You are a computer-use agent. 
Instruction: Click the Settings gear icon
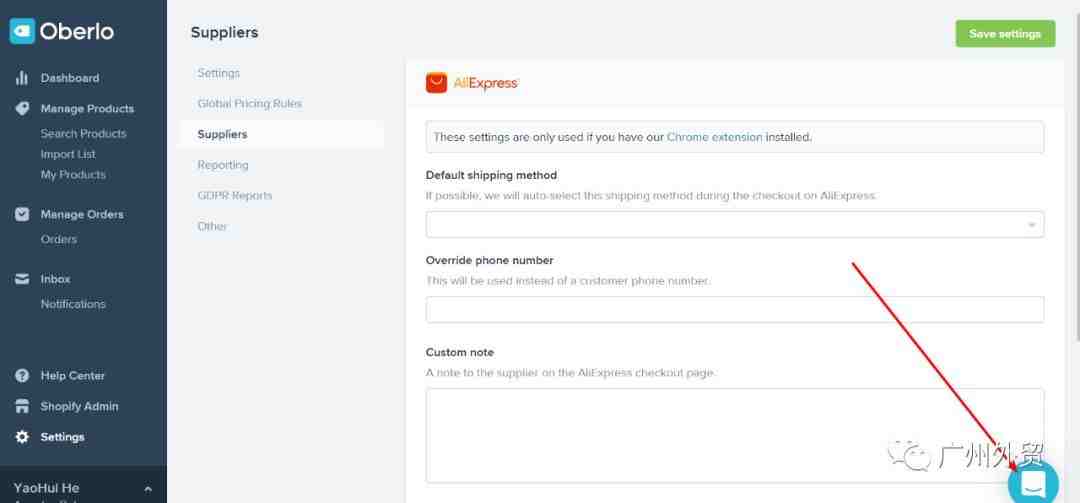(22, 437)
